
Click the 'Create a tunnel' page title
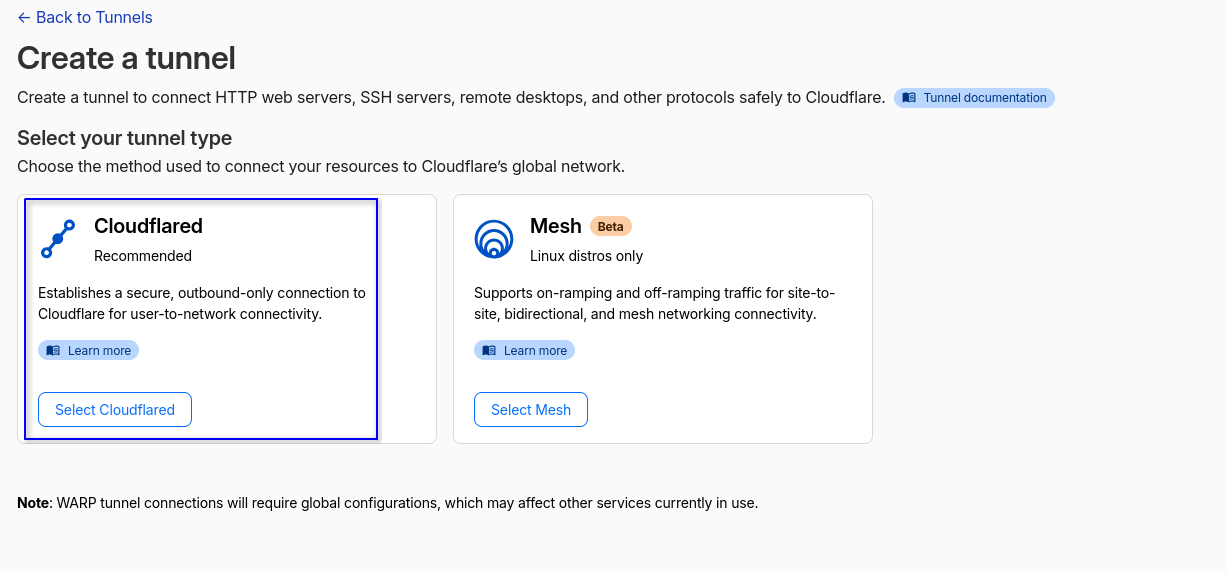pos(126,58)
